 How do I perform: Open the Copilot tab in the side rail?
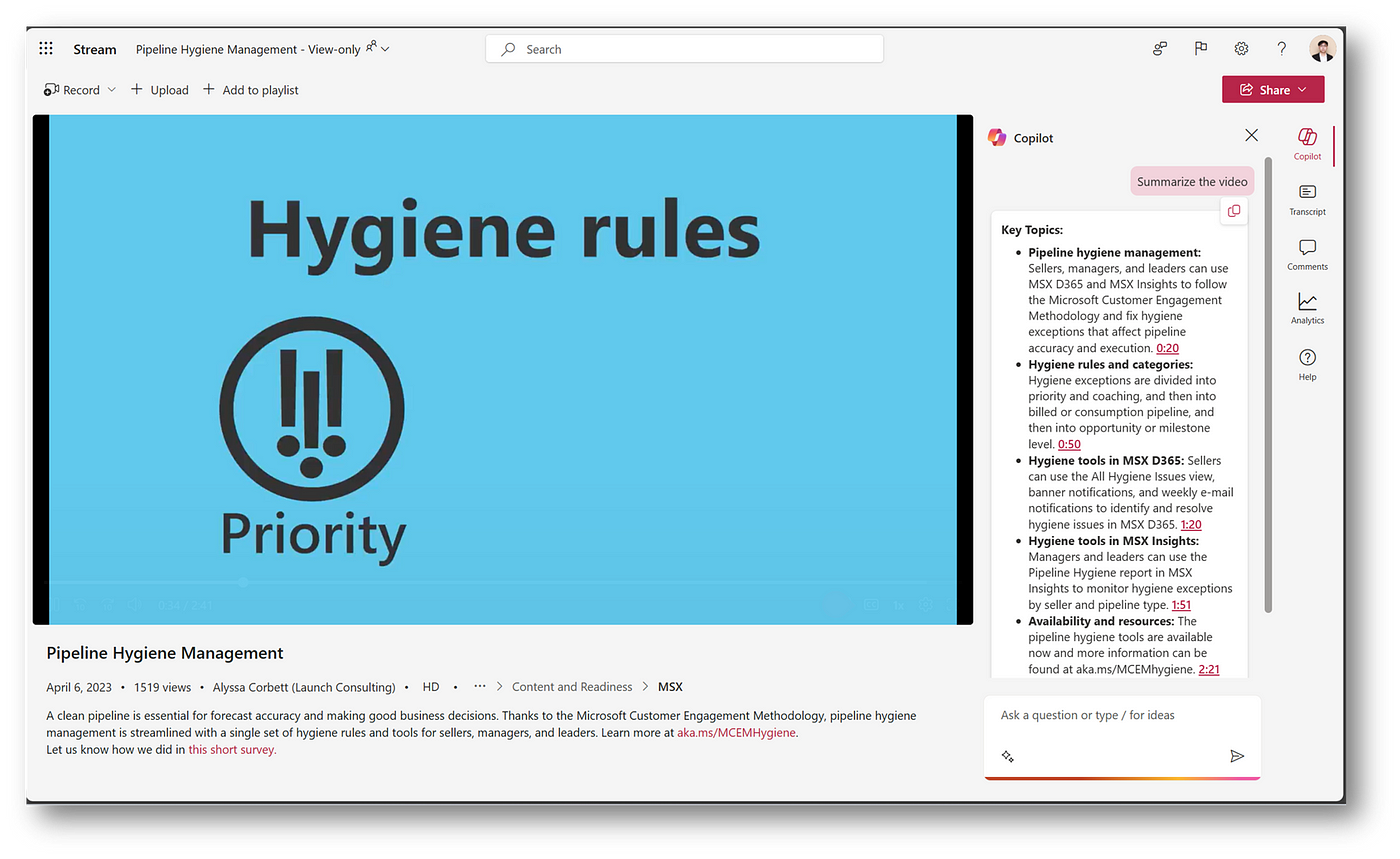coord(1307,143)
